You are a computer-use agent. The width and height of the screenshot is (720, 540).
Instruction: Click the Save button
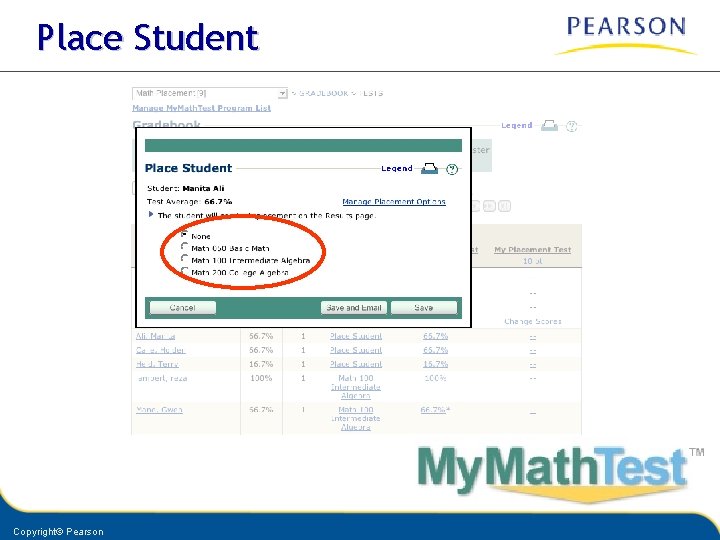coord(424,308)
